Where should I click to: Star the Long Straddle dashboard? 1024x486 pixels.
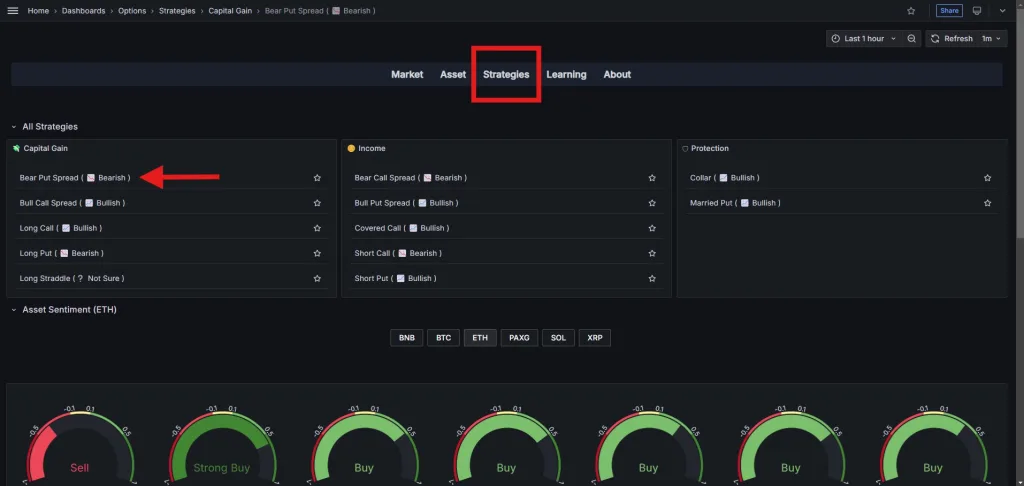coord(317,278)
